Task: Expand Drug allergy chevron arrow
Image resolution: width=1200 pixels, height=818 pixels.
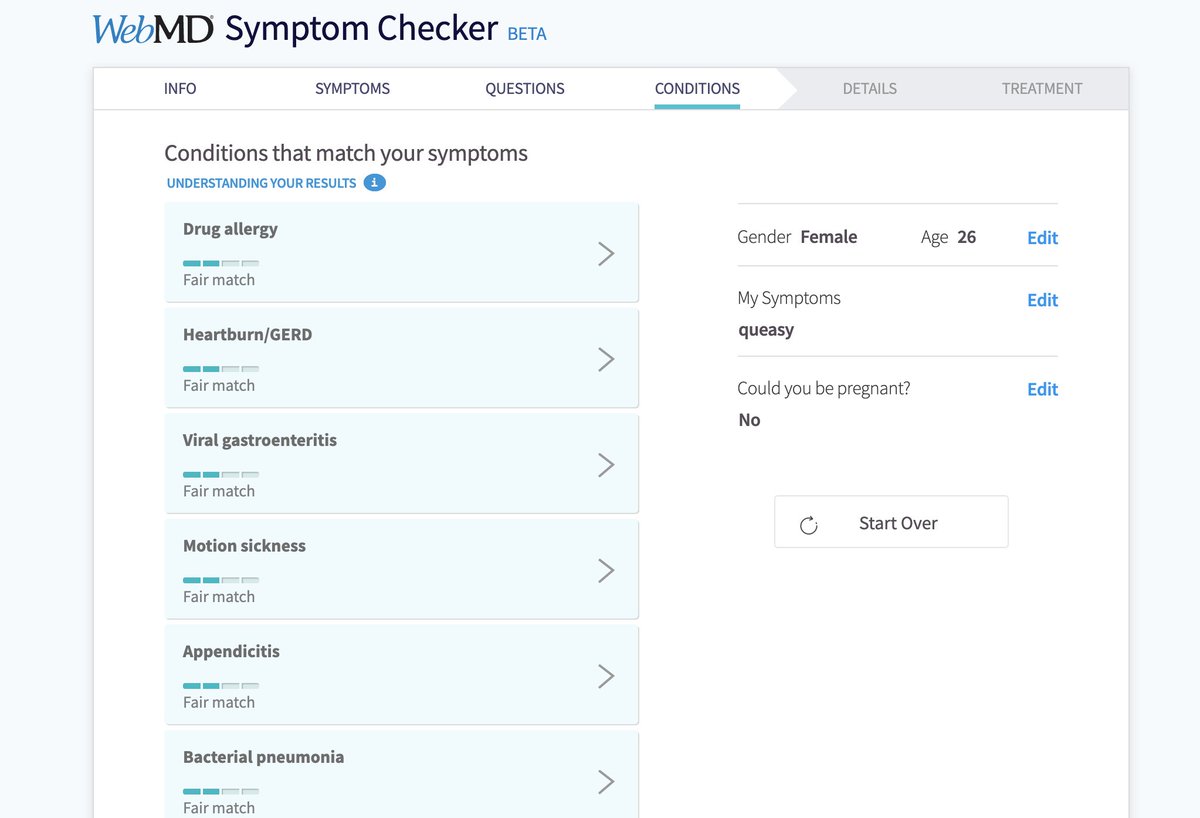Action: pyautogui.click(x=606, y=254)
